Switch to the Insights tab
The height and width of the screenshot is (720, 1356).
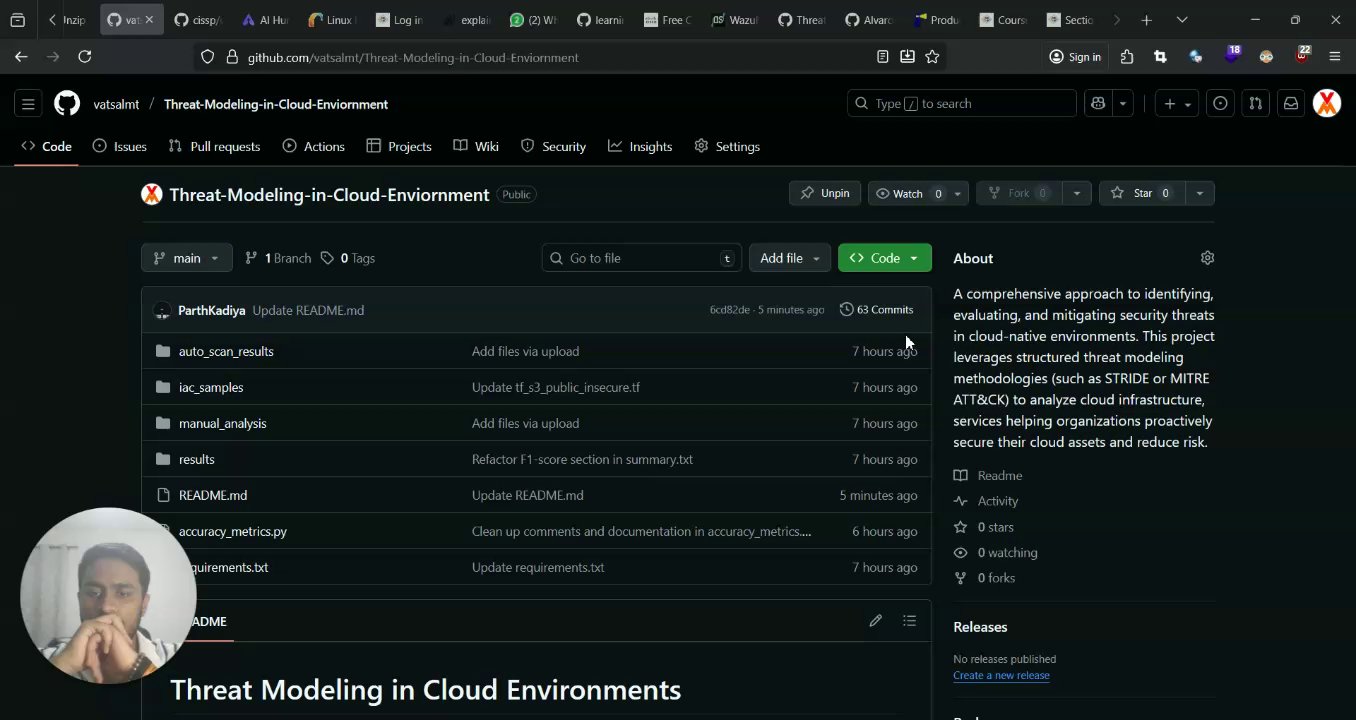(x=640, y=146)
